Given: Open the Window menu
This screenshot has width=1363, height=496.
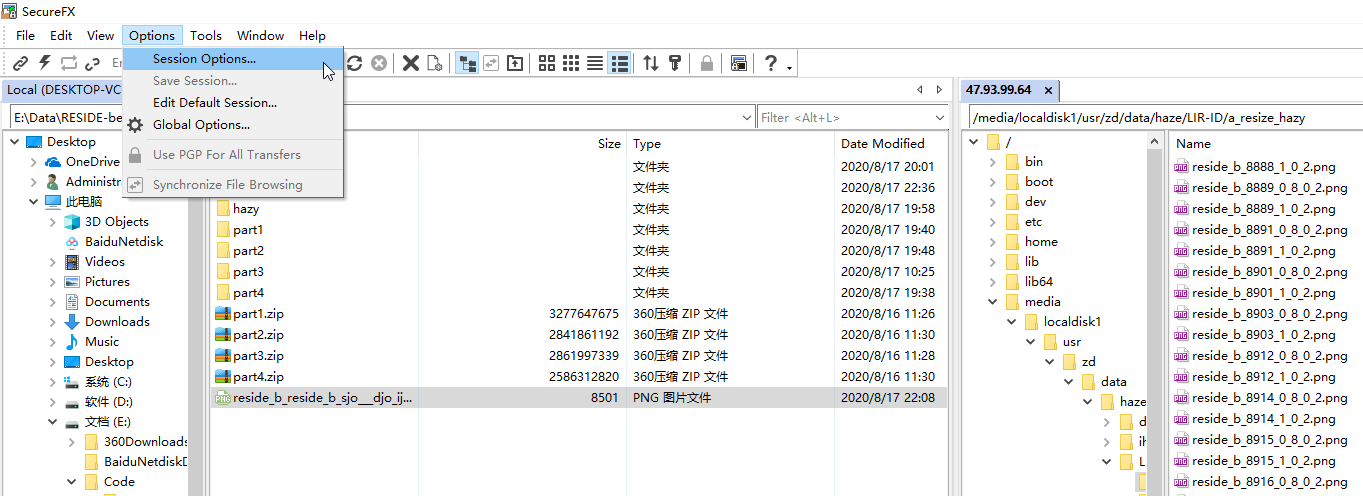Looking at the screenshot, I should tap(260, 35).
